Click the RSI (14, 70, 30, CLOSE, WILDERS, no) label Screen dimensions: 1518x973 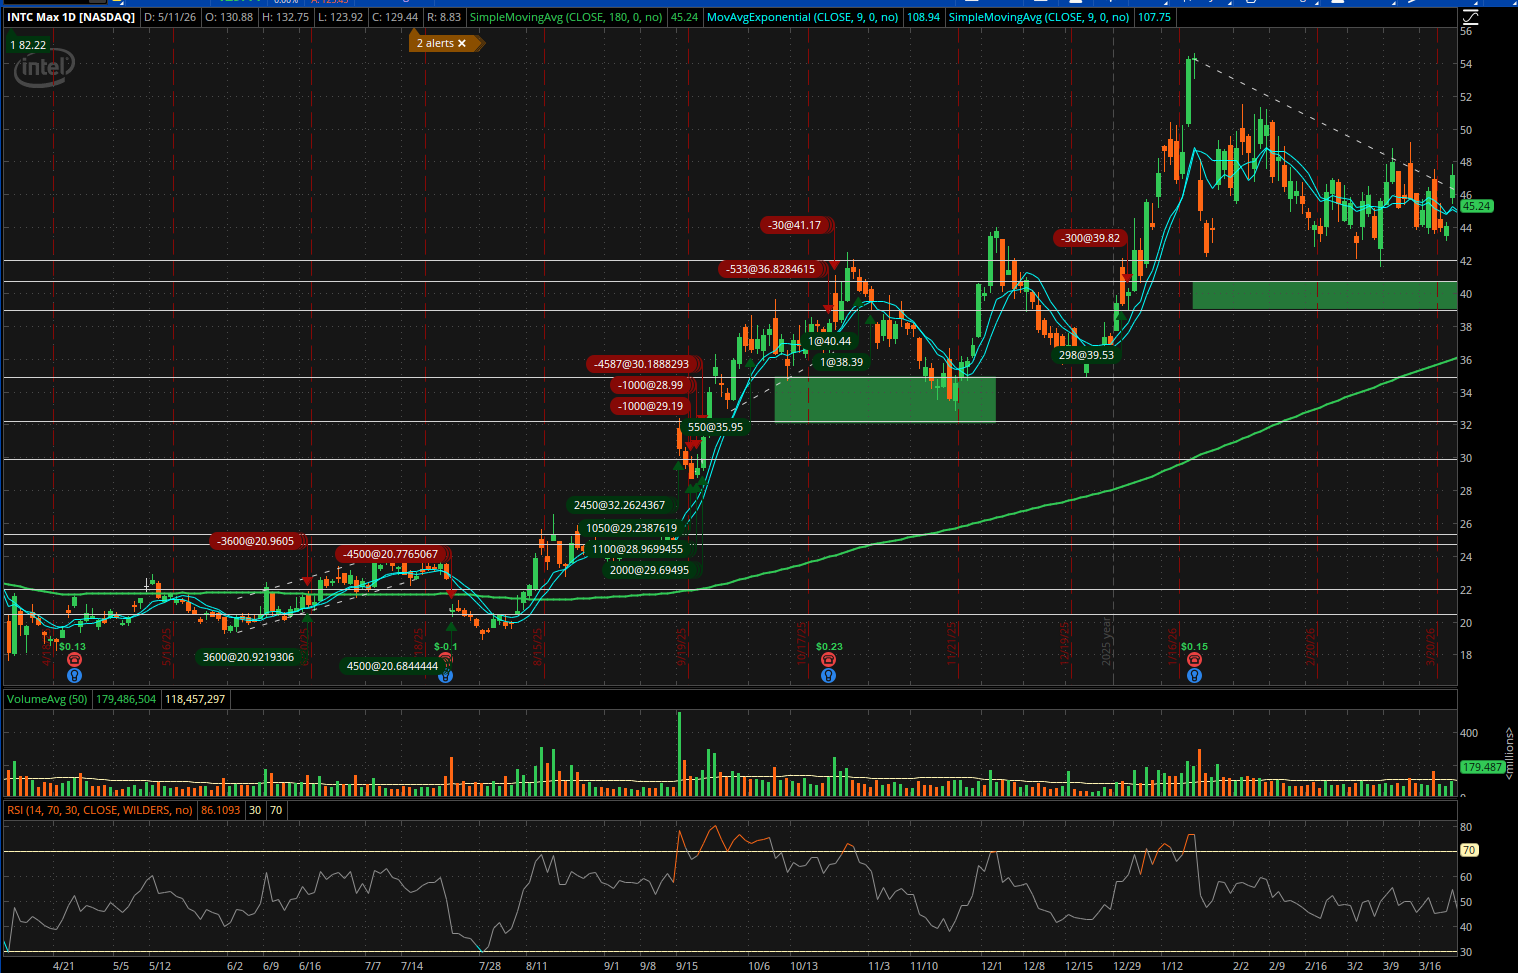click(x=100, y=810)
